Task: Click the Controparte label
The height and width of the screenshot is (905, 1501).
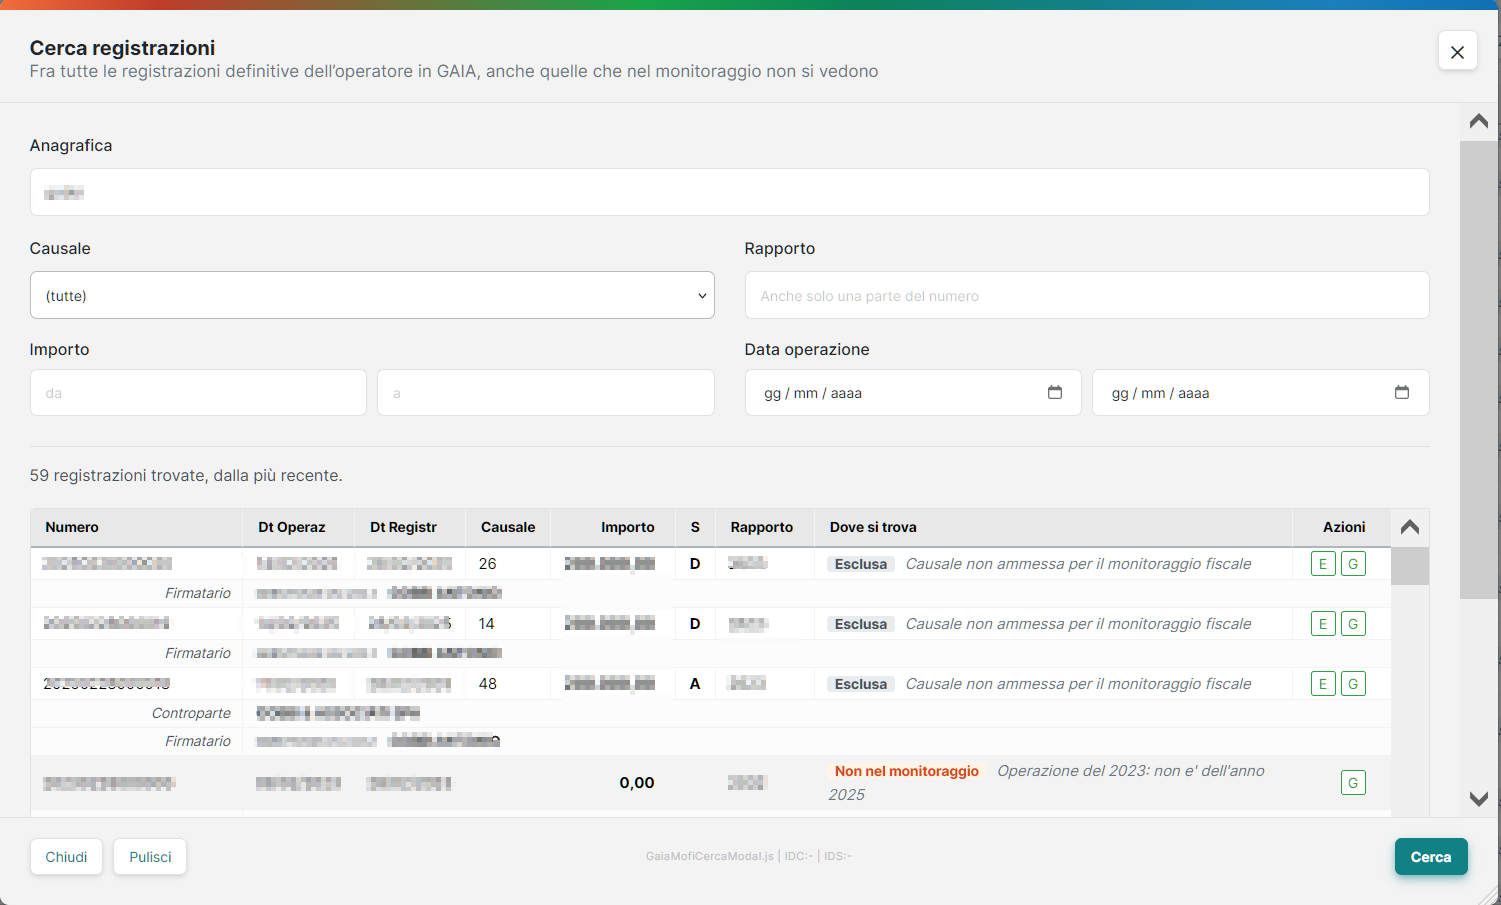Action: (191, 713)
